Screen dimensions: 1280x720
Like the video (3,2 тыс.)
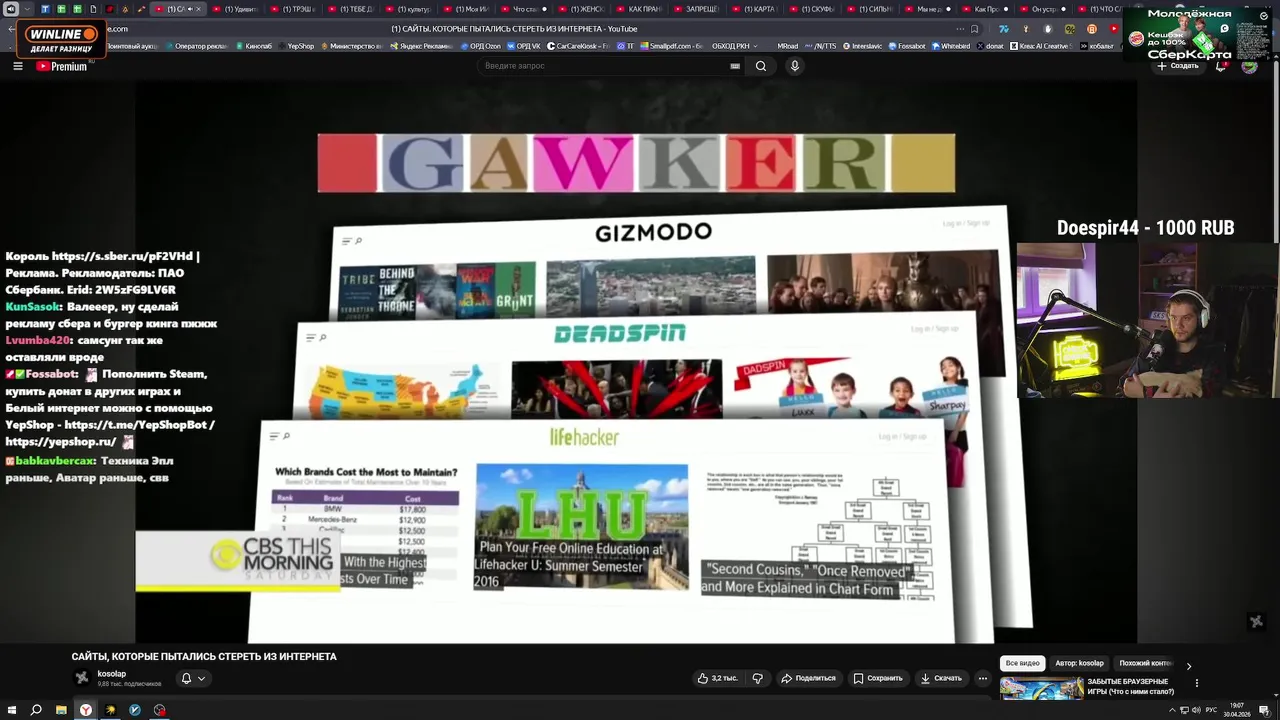pyautogui.click(x=717, y=678)
